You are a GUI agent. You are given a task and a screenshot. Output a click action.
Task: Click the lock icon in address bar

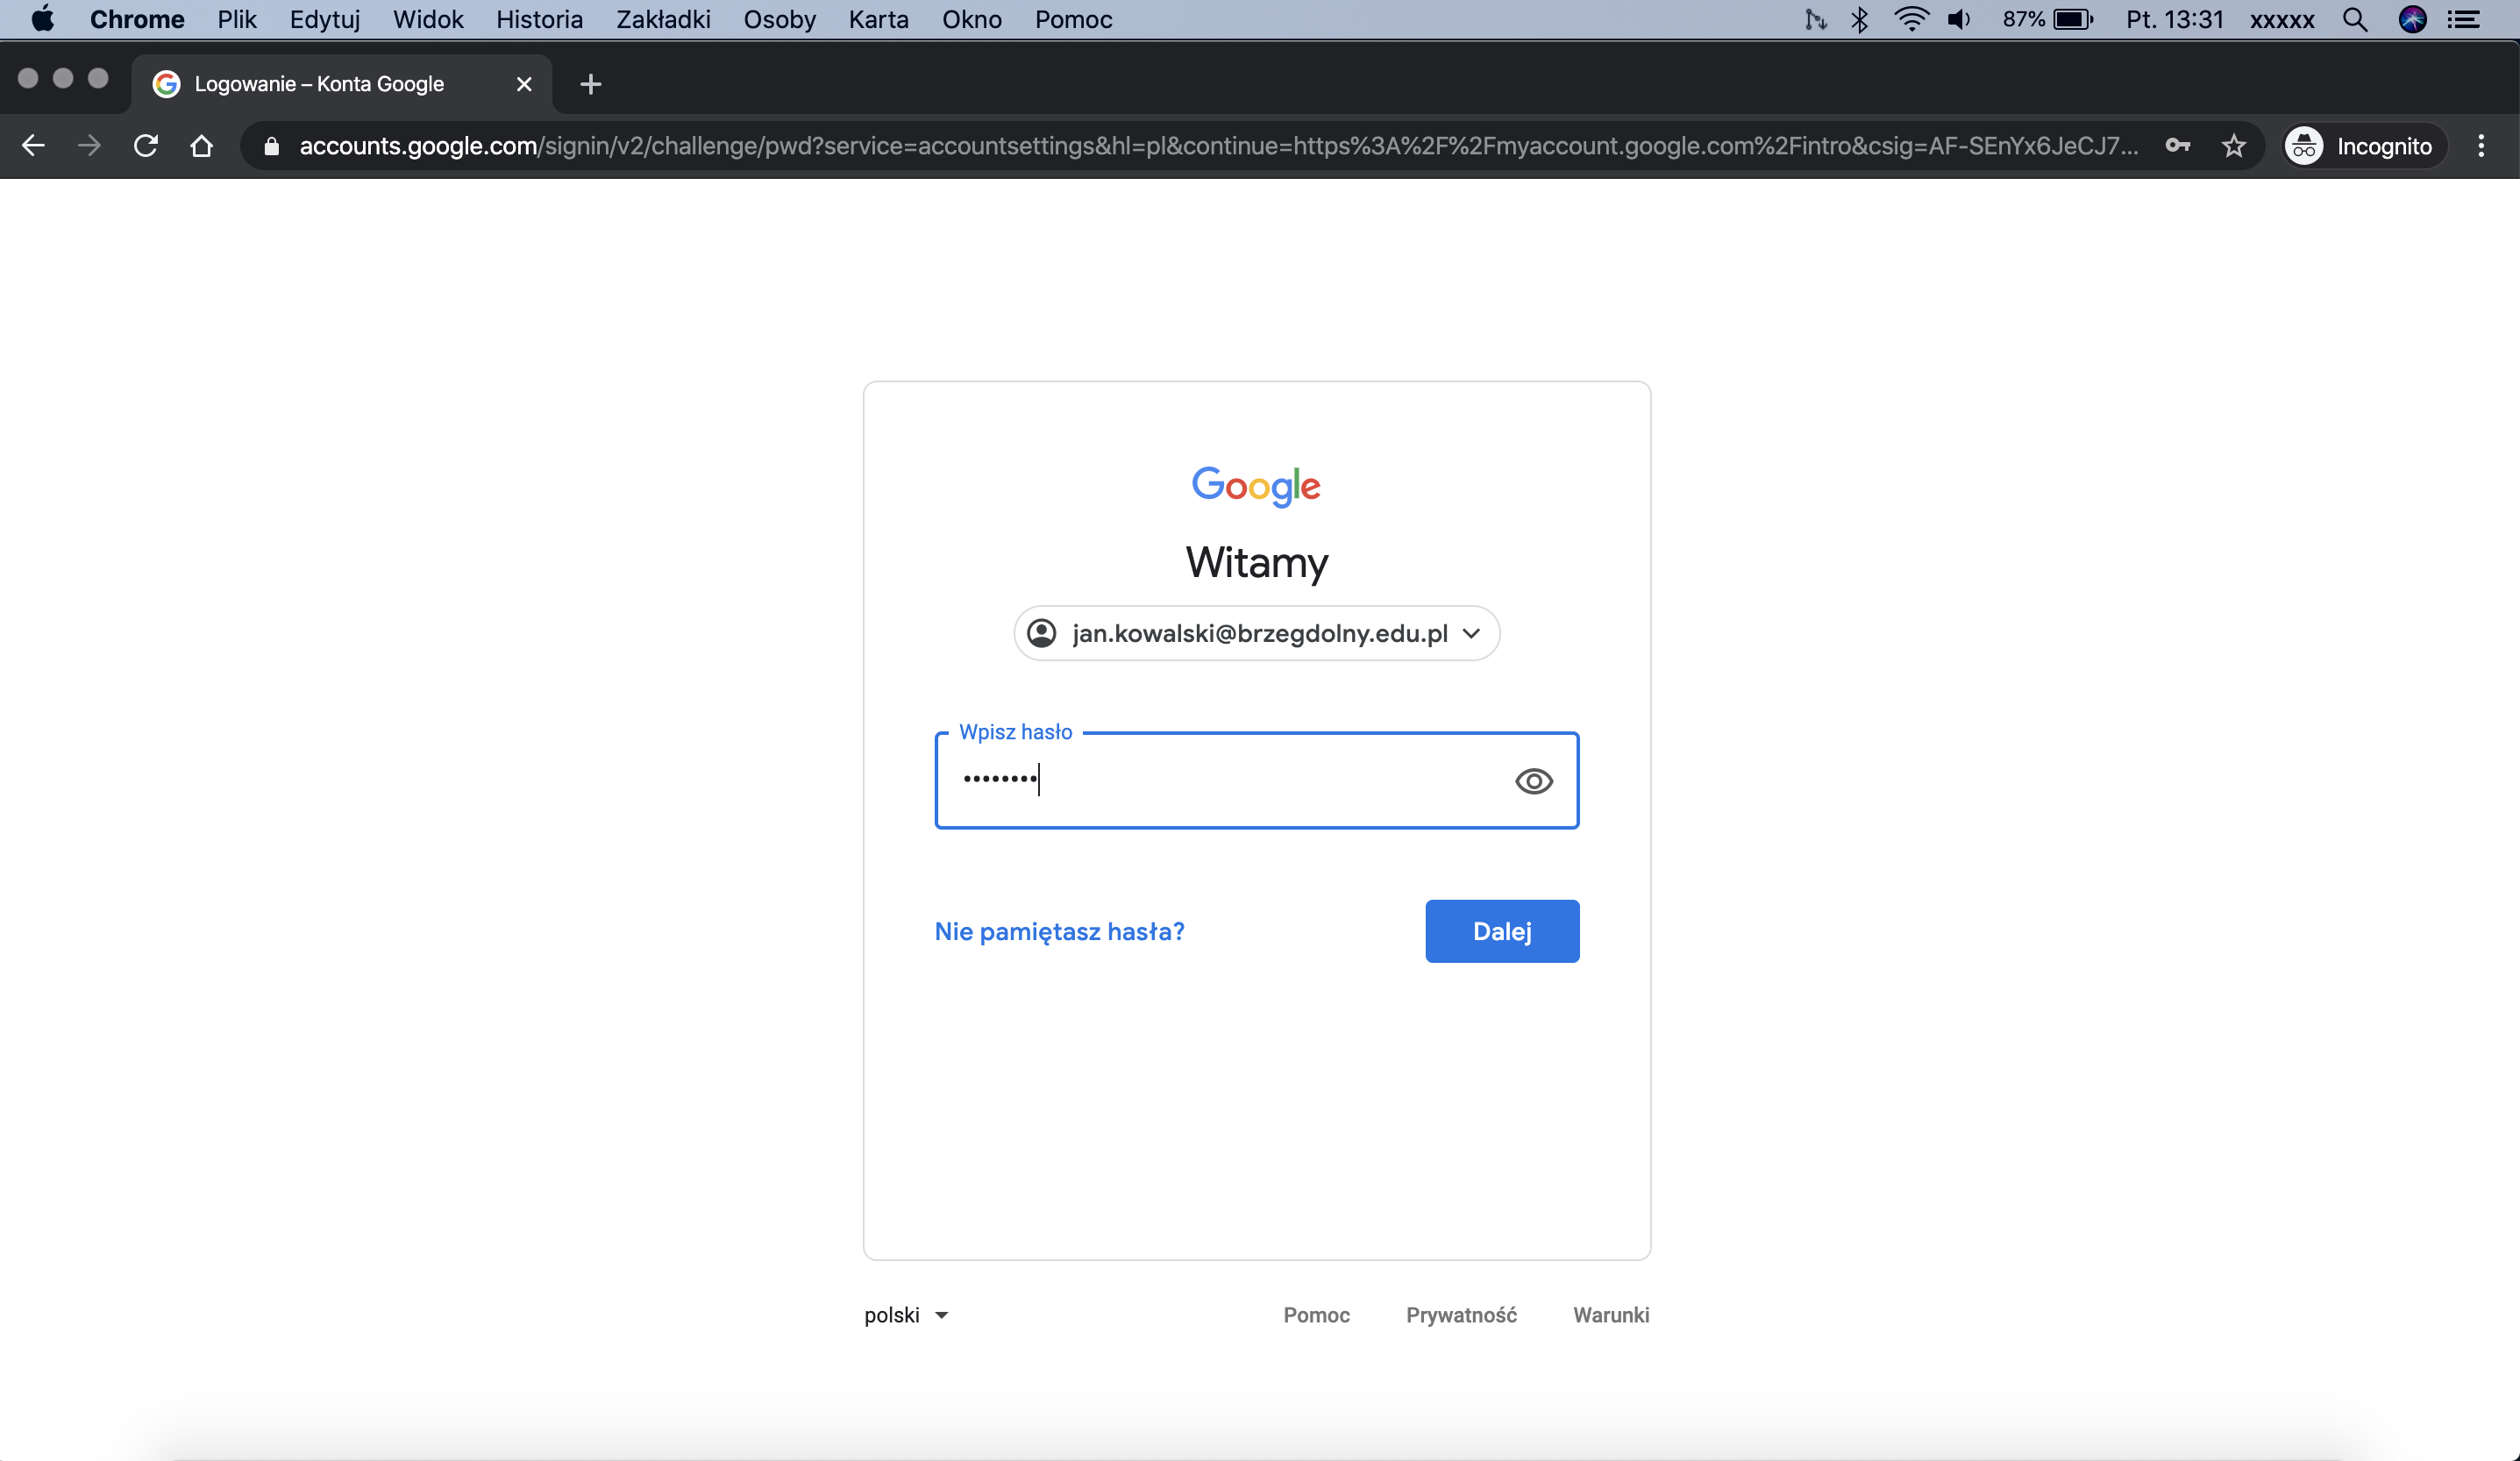pos(271,146)
